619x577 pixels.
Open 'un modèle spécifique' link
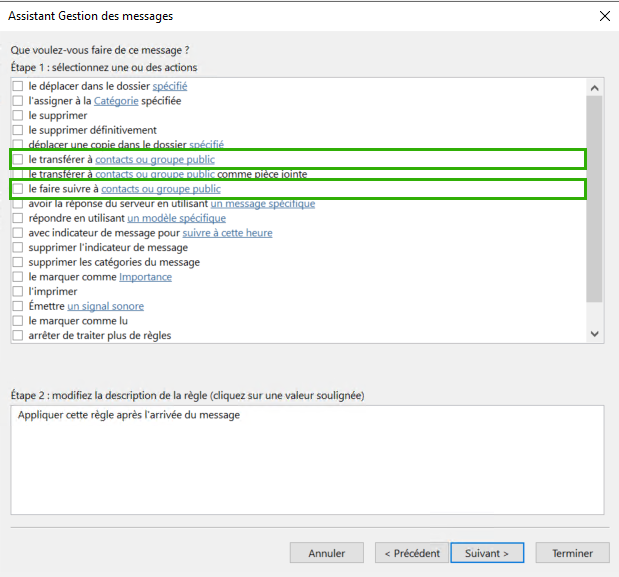(x=176, y=218)
